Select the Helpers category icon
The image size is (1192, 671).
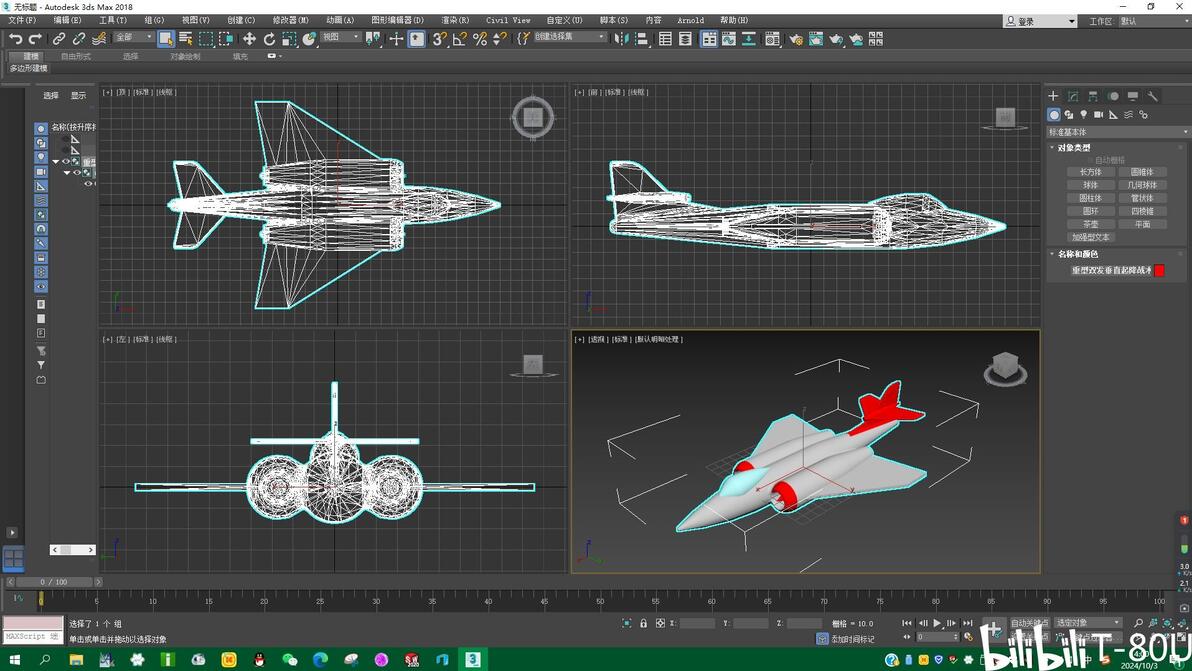[1113, 115]
